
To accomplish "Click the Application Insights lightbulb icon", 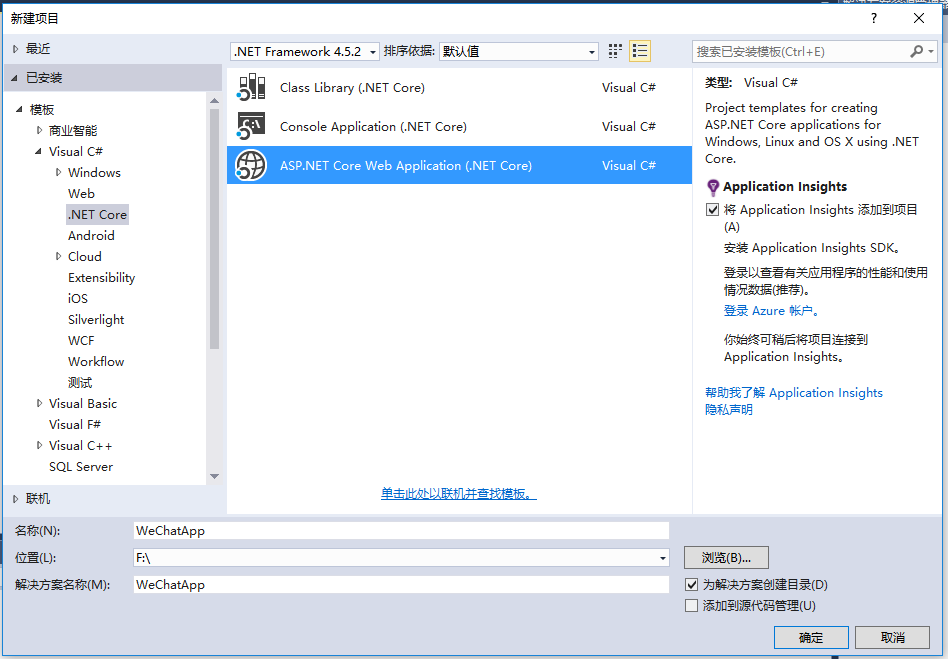I will tap(713, 187).
